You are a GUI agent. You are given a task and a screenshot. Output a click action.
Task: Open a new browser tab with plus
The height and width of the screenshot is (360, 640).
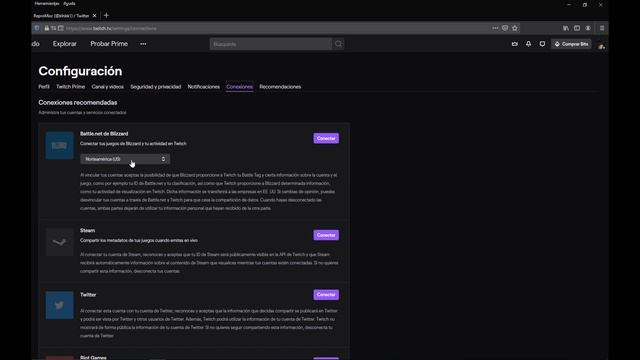click(107, 16)
